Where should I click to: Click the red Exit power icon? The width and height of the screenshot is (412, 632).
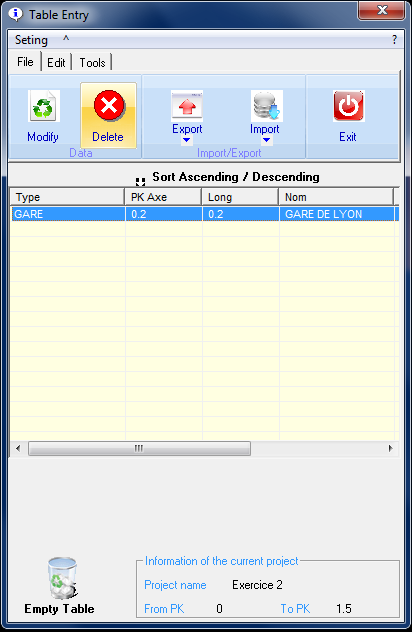(x=349, y=106)
